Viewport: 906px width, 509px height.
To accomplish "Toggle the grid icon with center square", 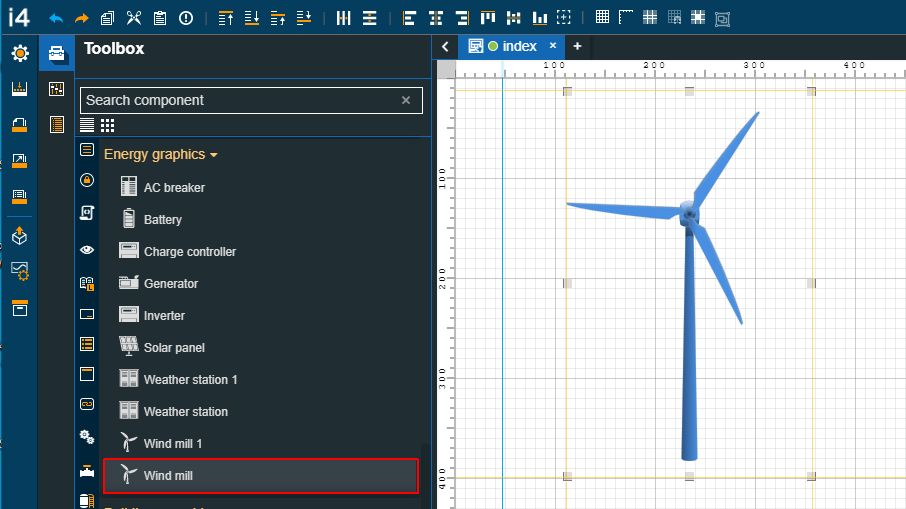I will click(x=698, y=17).
